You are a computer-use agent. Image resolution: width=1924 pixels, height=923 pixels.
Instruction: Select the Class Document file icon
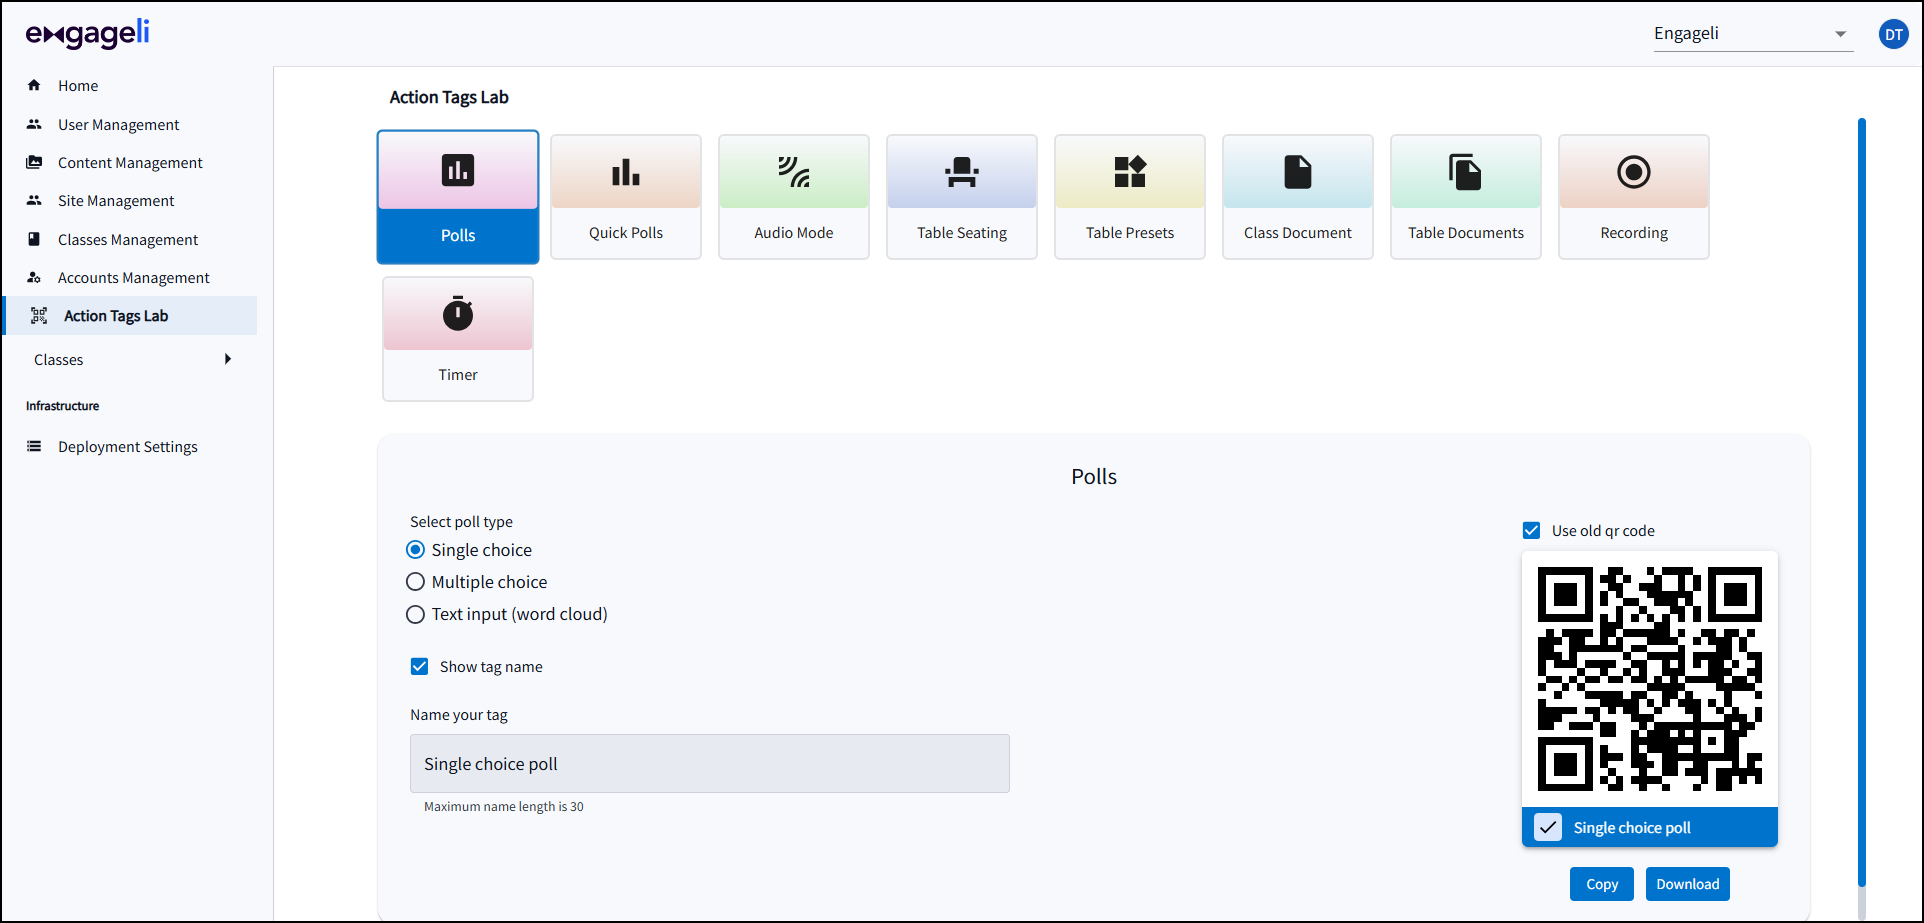point(1298,172)
